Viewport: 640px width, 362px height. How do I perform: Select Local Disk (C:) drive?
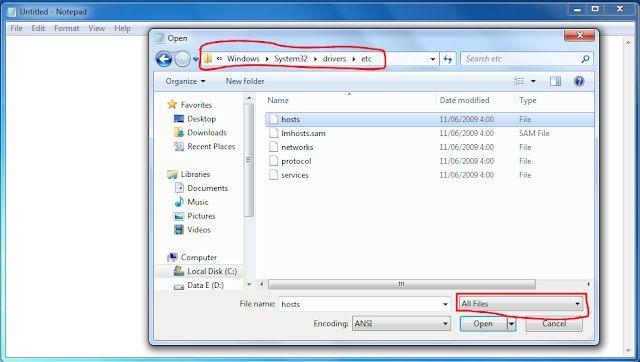[200, 271]
